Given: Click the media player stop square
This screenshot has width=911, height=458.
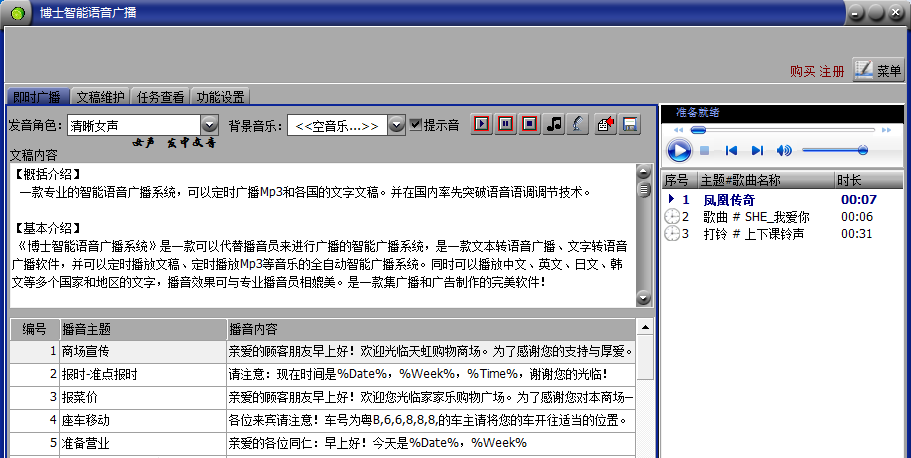Looking at the screenshot, I should point(704,151).
